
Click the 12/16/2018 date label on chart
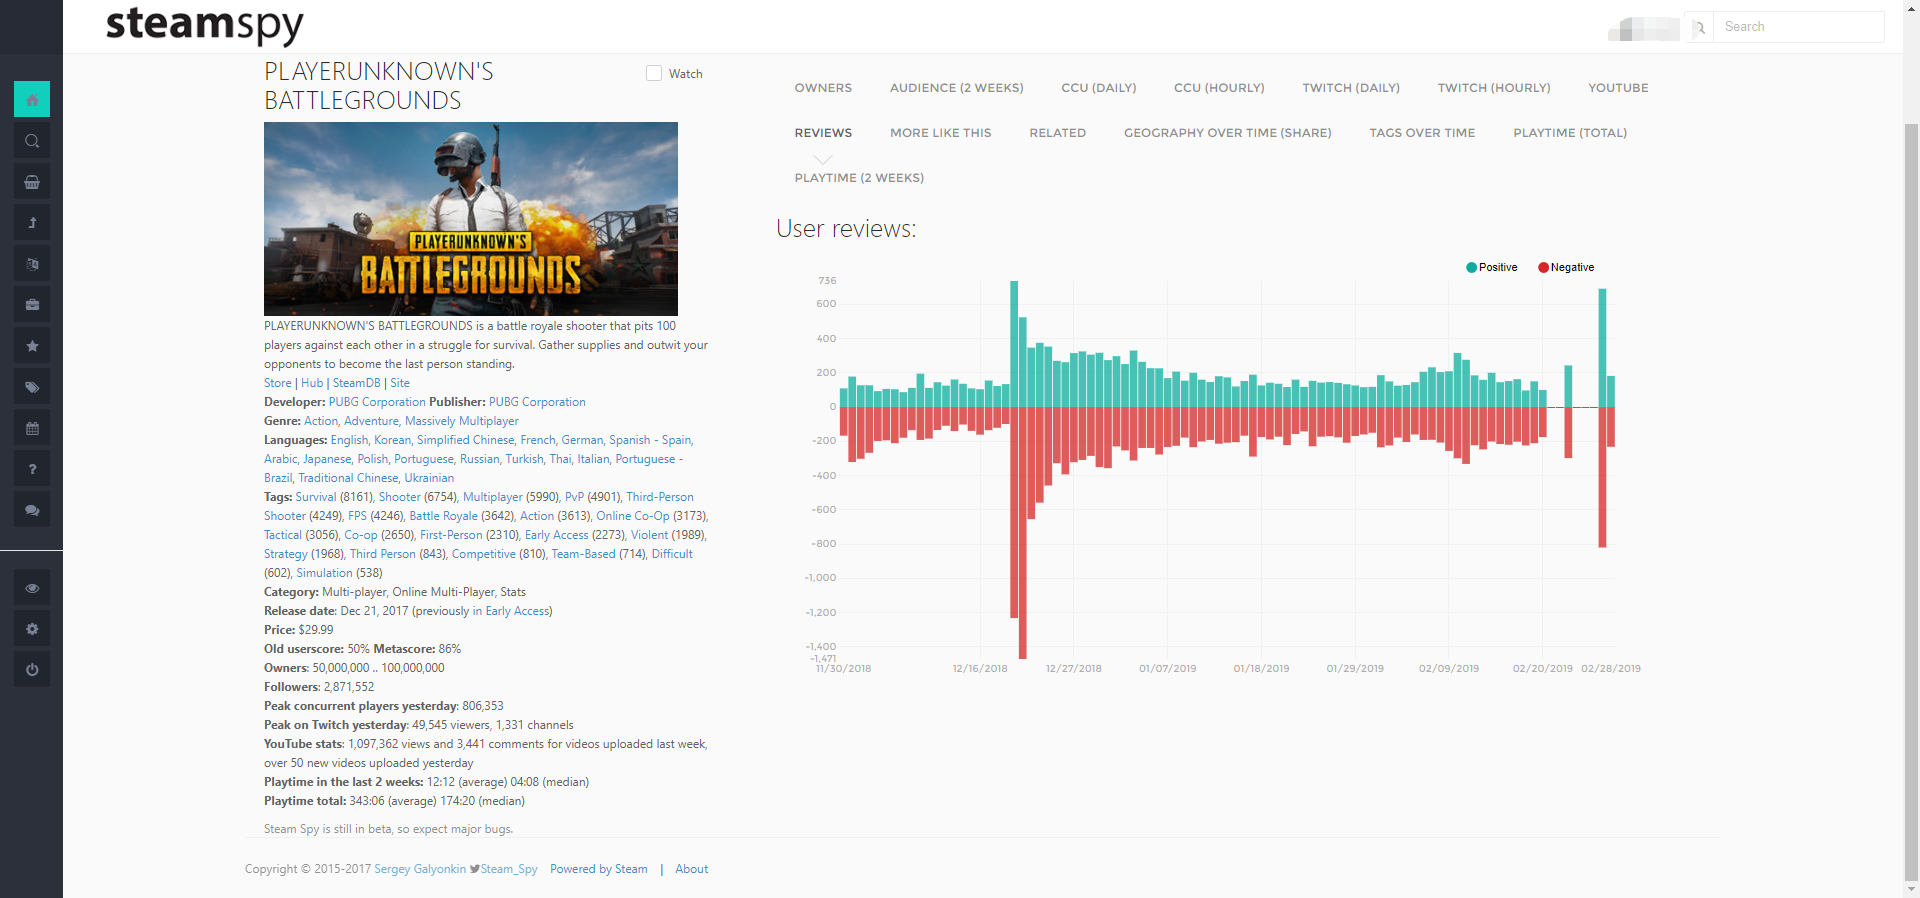980,668
